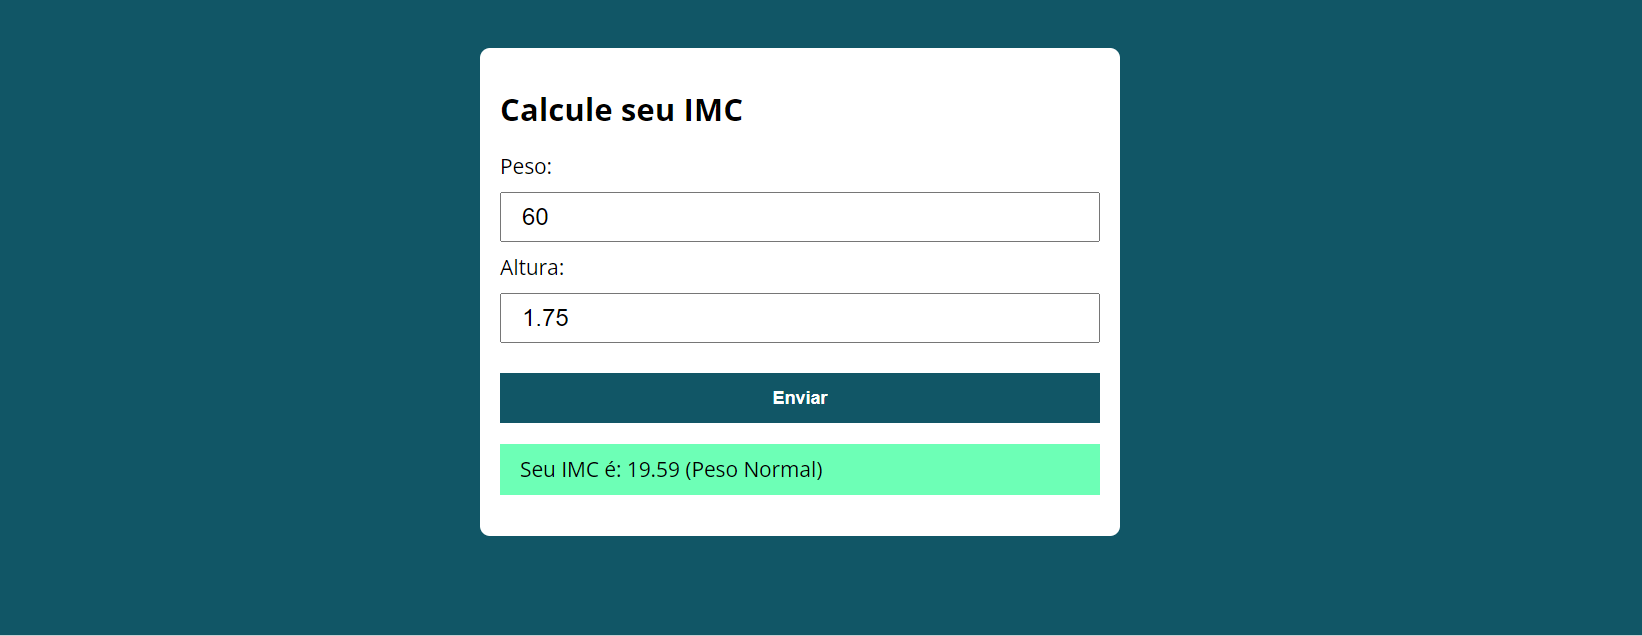Image resolution: width=1642 pixels, height=636 pixels.
Task: Click the Peso: label
Action: [x=526, y=167]
